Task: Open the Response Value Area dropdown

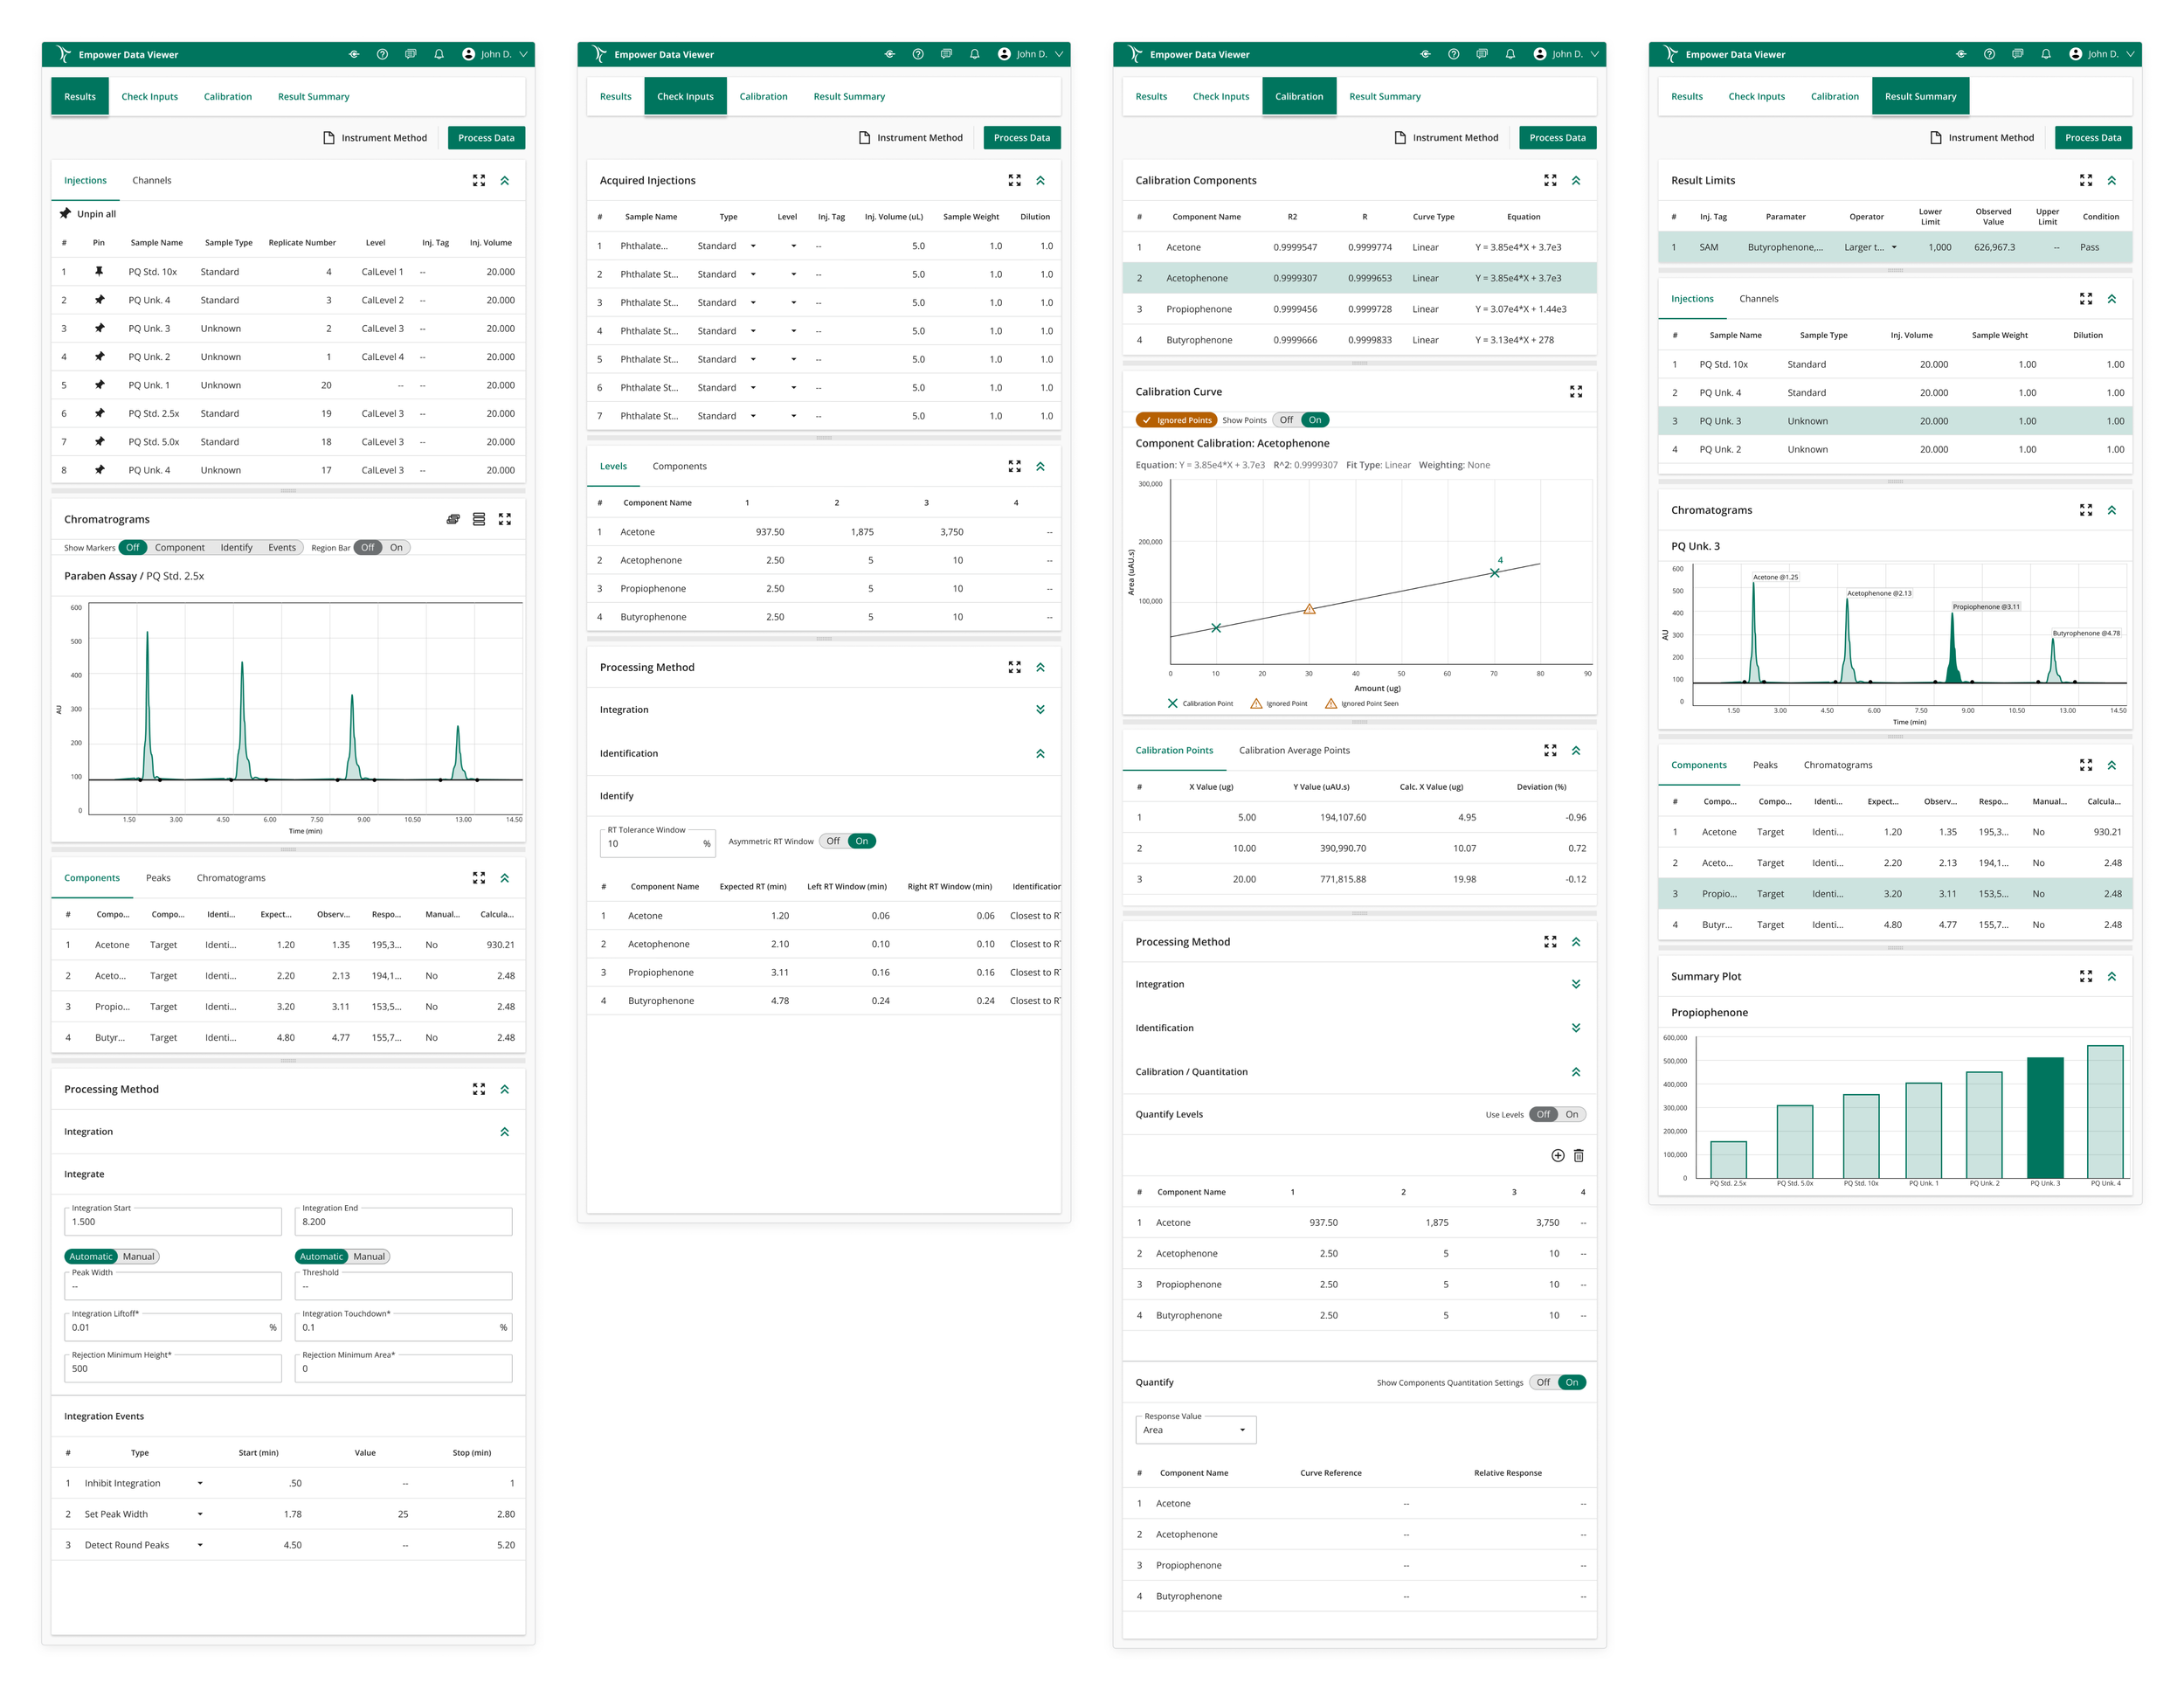Action: tap(1195, 1430)
